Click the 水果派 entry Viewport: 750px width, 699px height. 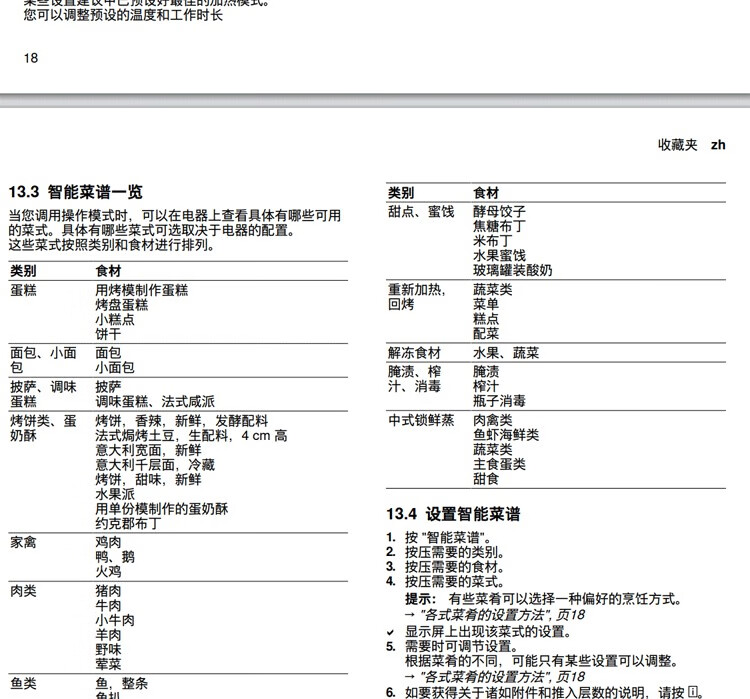point(115,494)
